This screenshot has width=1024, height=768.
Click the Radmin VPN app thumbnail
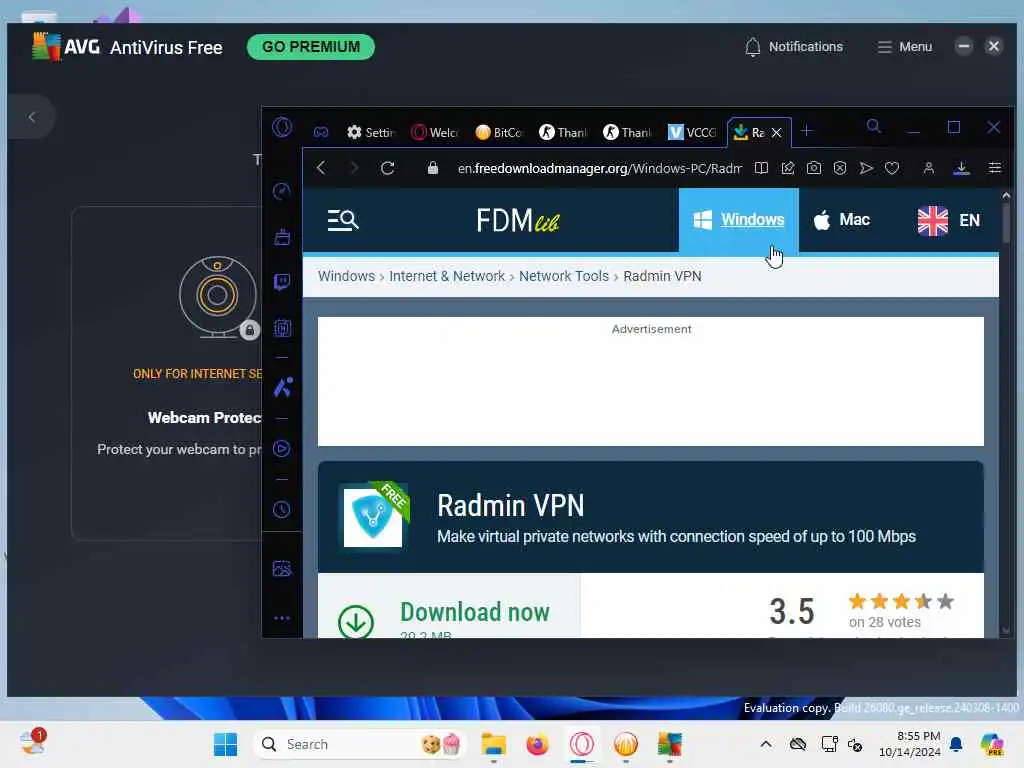coord(373,517)
